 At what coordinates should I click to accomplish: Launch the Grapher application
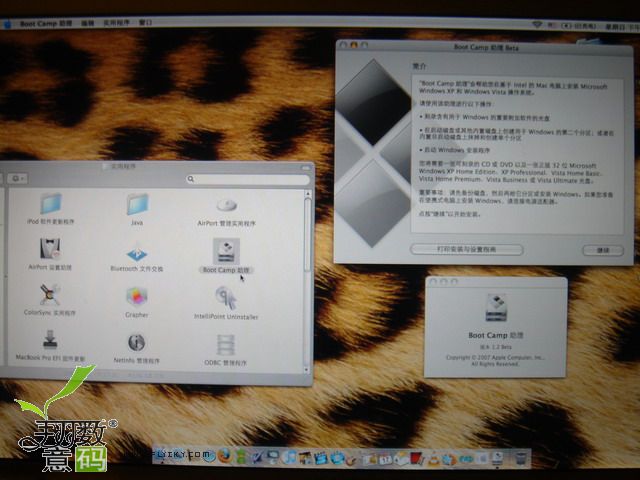pyautogui.click(x=137, y=297)
